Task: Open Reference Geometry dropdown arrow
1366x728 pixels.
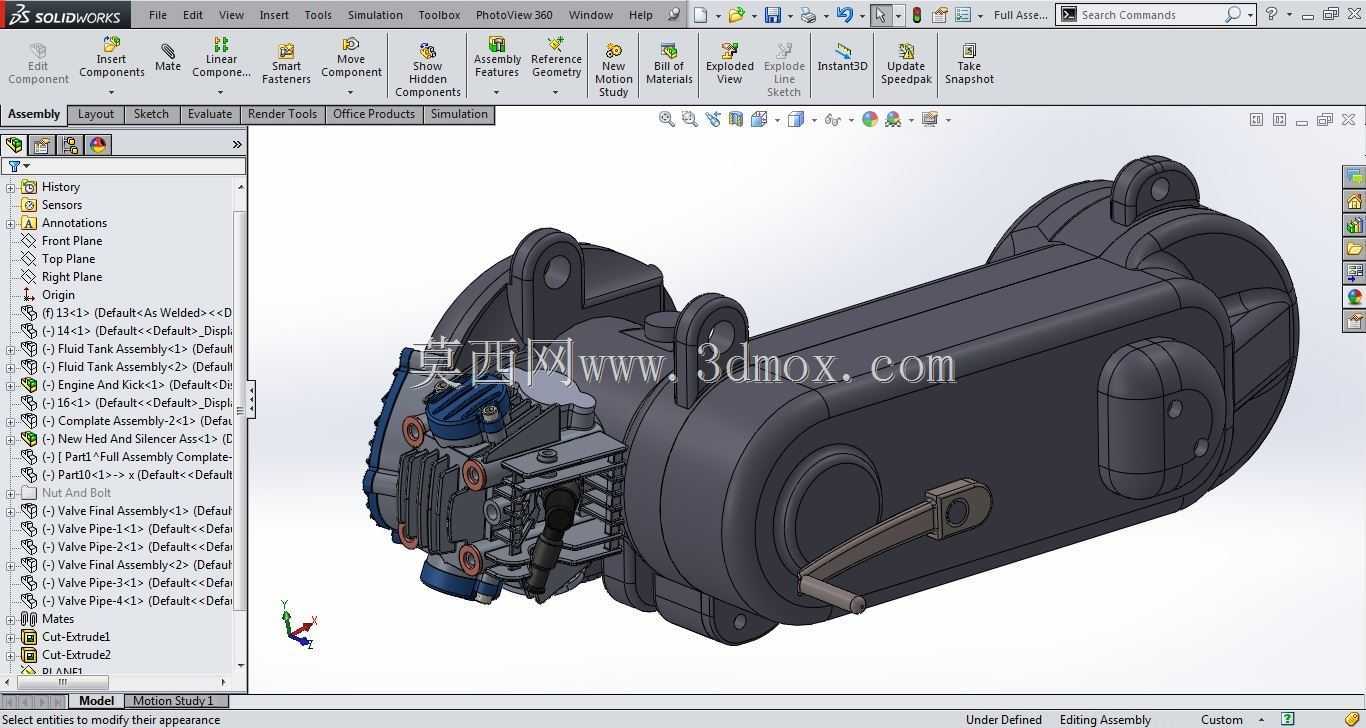Action: pos(555,92)
